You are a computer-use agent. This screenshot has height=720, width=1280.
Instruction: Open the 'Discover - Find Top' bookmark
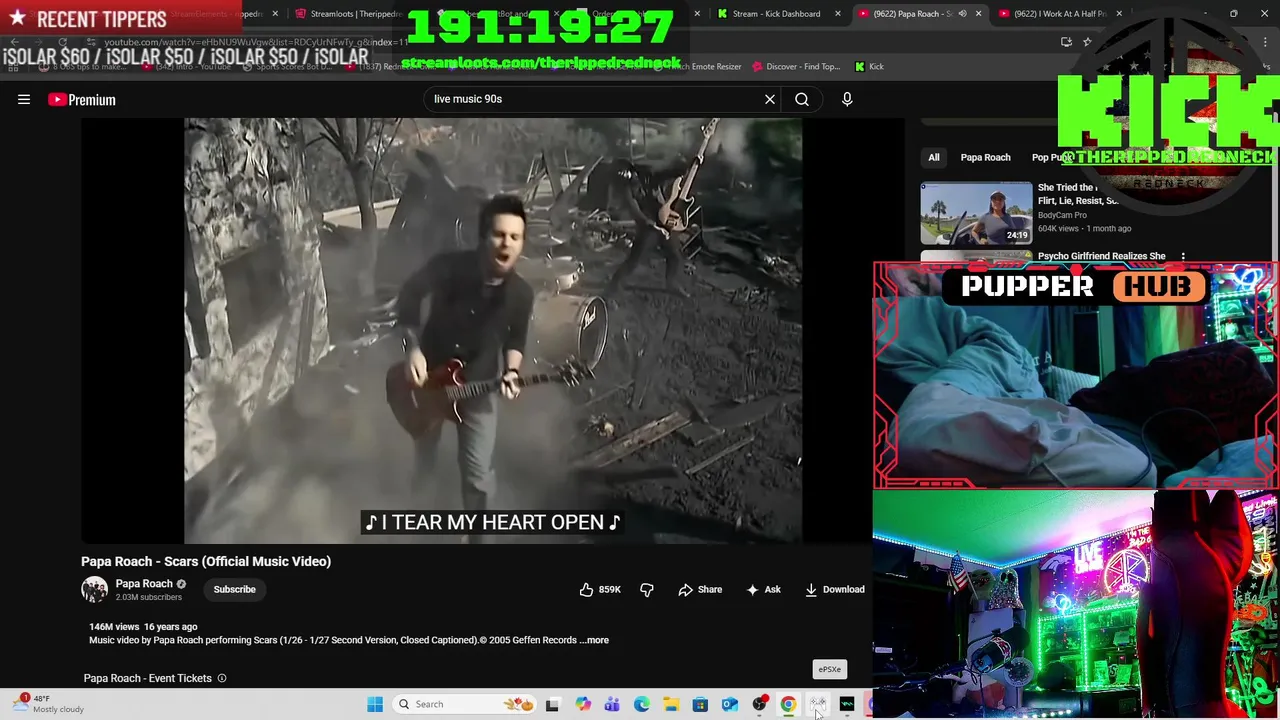(795, 66)
